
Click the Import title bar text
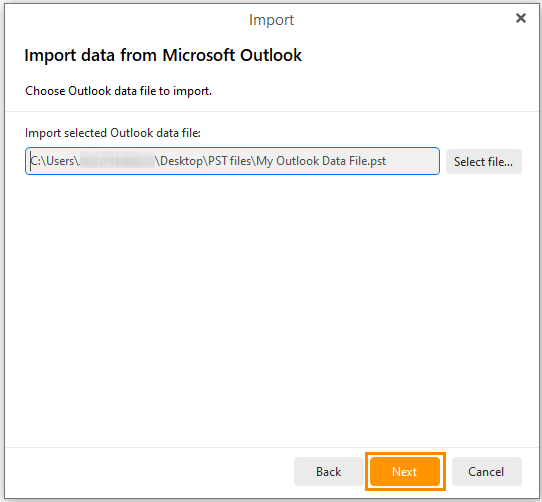click(x=271, y=20)
